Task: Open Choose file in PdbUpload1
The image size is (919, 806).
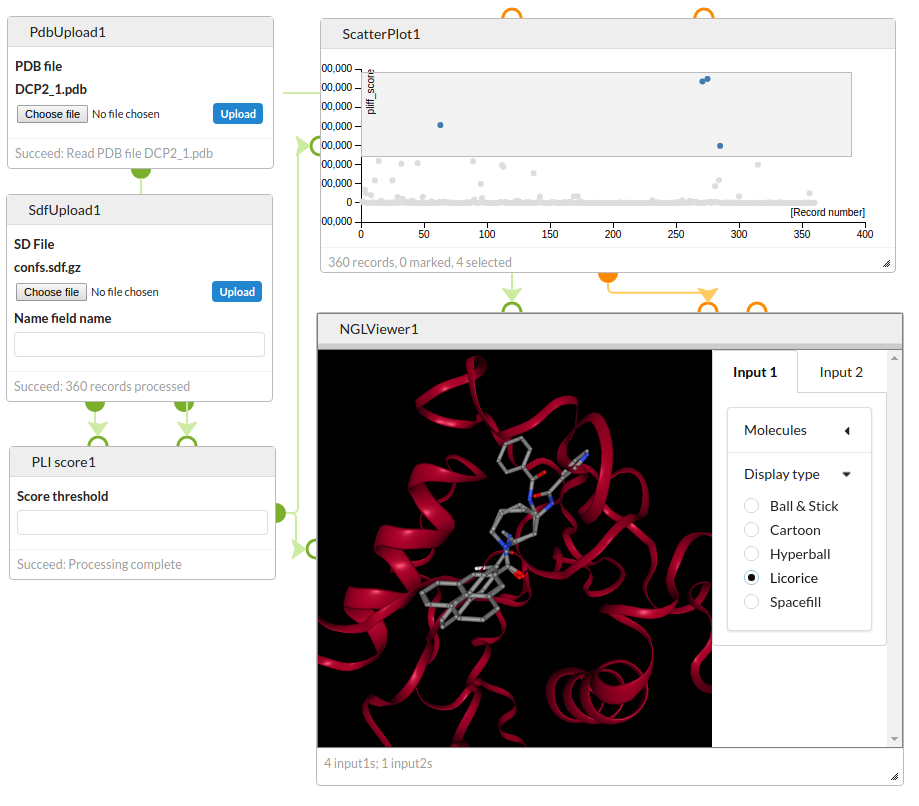Action: (52, 114)
